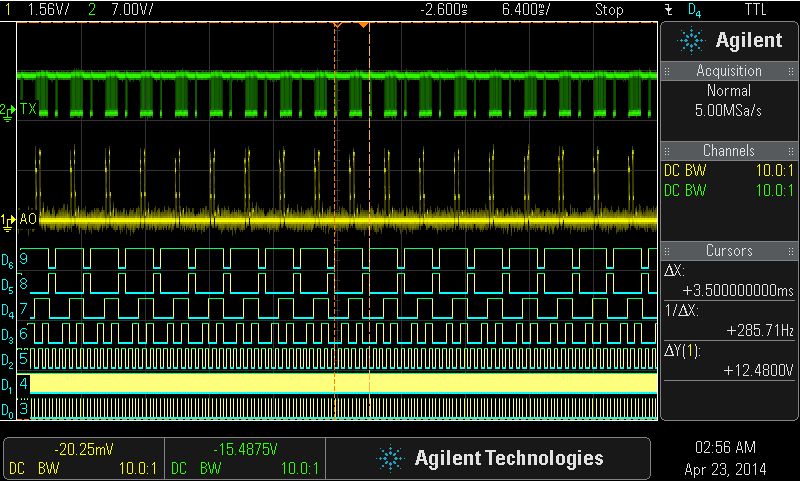
Task: Select digital channel D6 label
Action: tap(7, 262)
